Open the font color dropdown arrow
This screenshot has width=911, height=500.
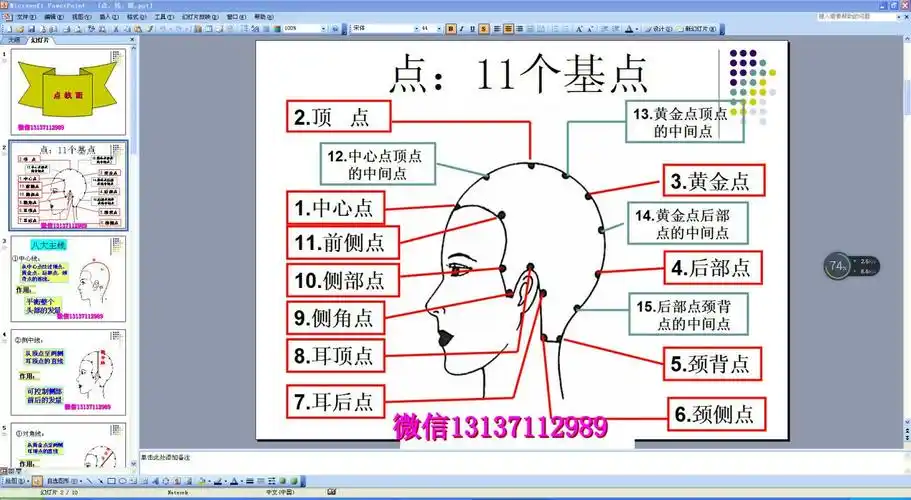637,29
